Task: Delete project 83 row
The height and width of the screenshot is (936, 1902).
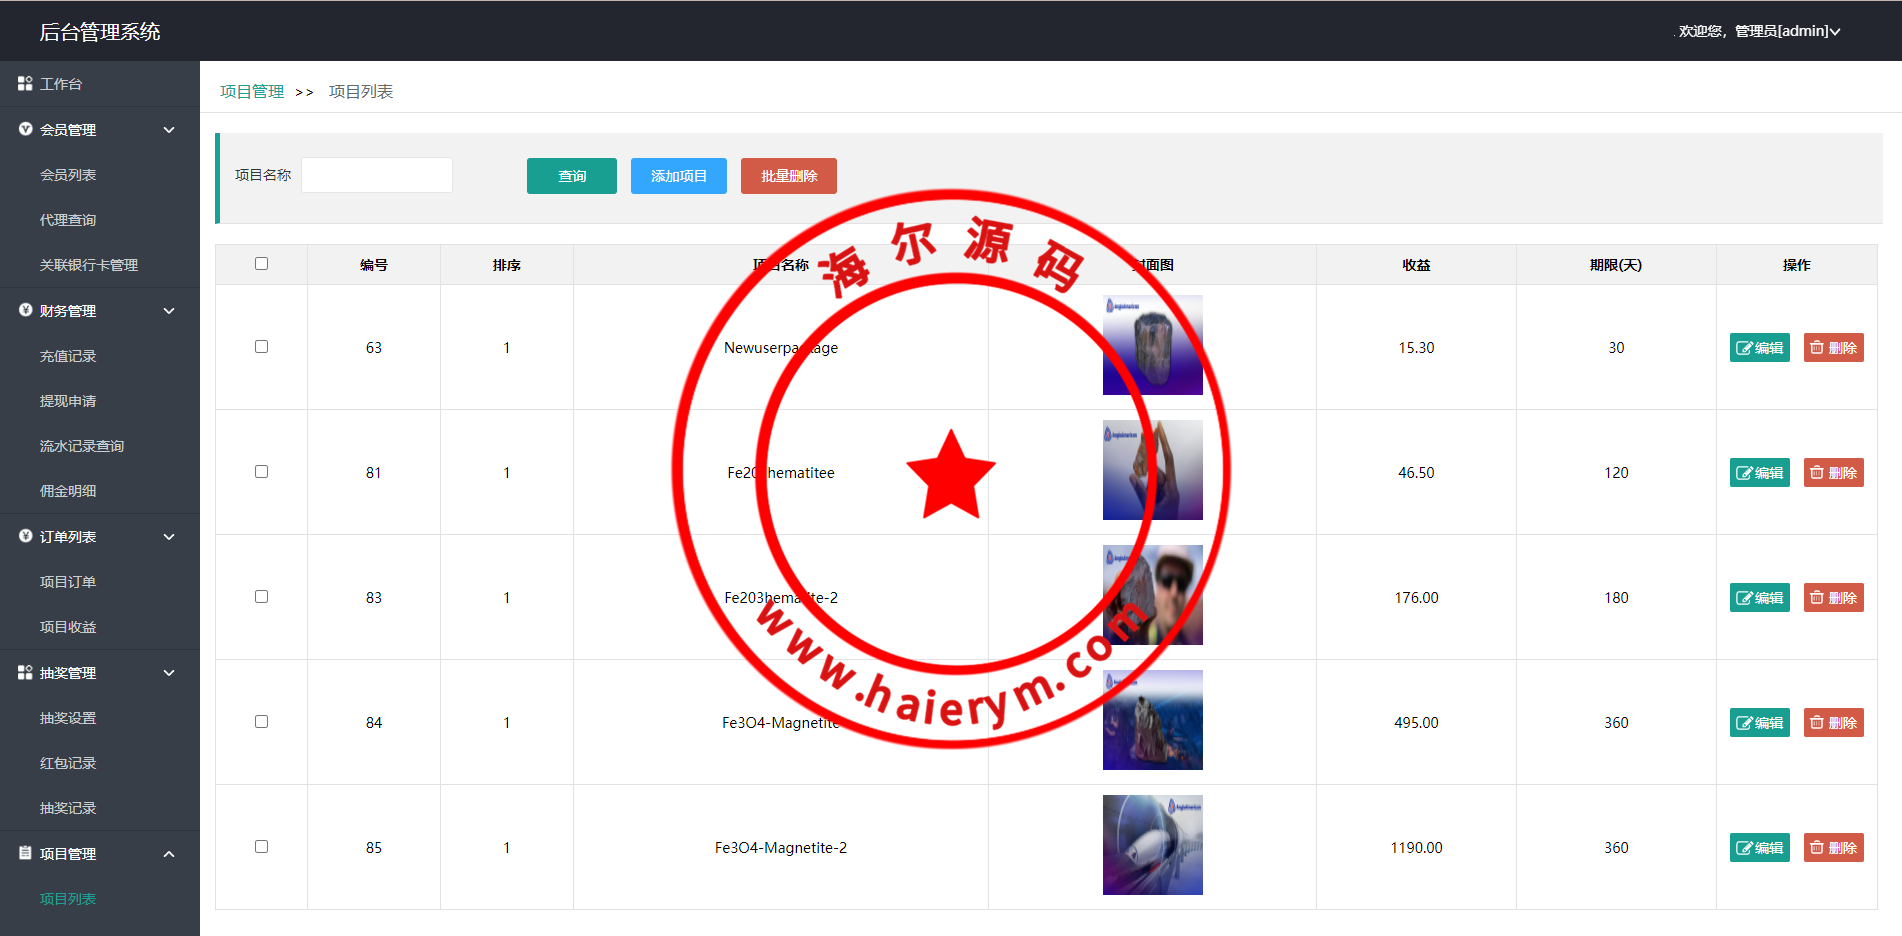Action: (x=1834, y=598)
